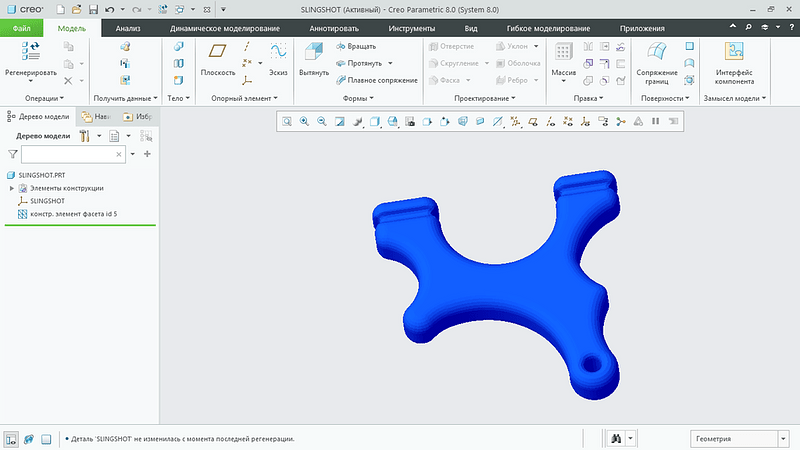Clear the model tree search field X
Screen dimensions: 800x450
119,154
